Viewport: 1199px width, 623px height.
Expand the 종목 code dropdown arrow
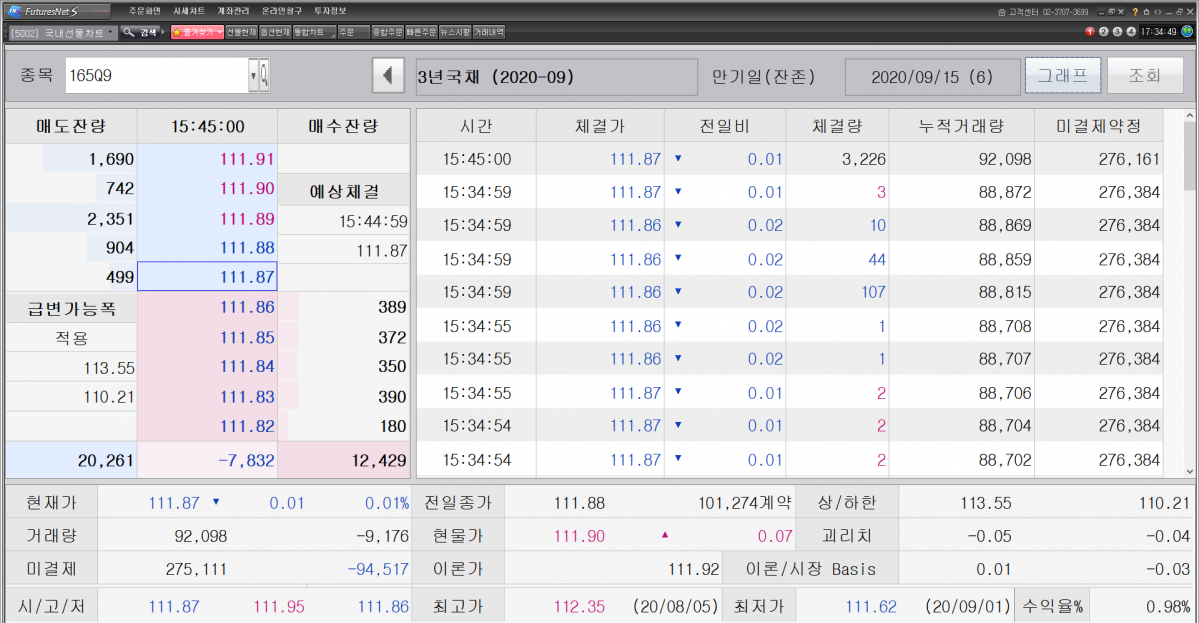click(x=252, y=75)
